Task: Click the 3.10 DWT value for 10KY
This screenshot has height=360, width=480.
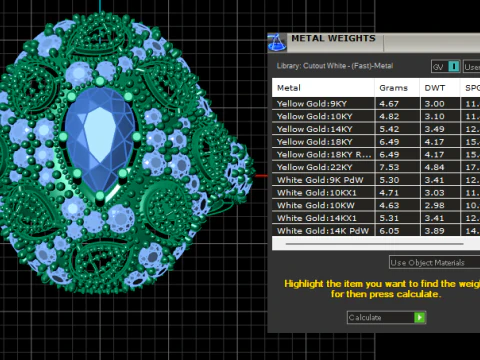Action: coord(434,116)
